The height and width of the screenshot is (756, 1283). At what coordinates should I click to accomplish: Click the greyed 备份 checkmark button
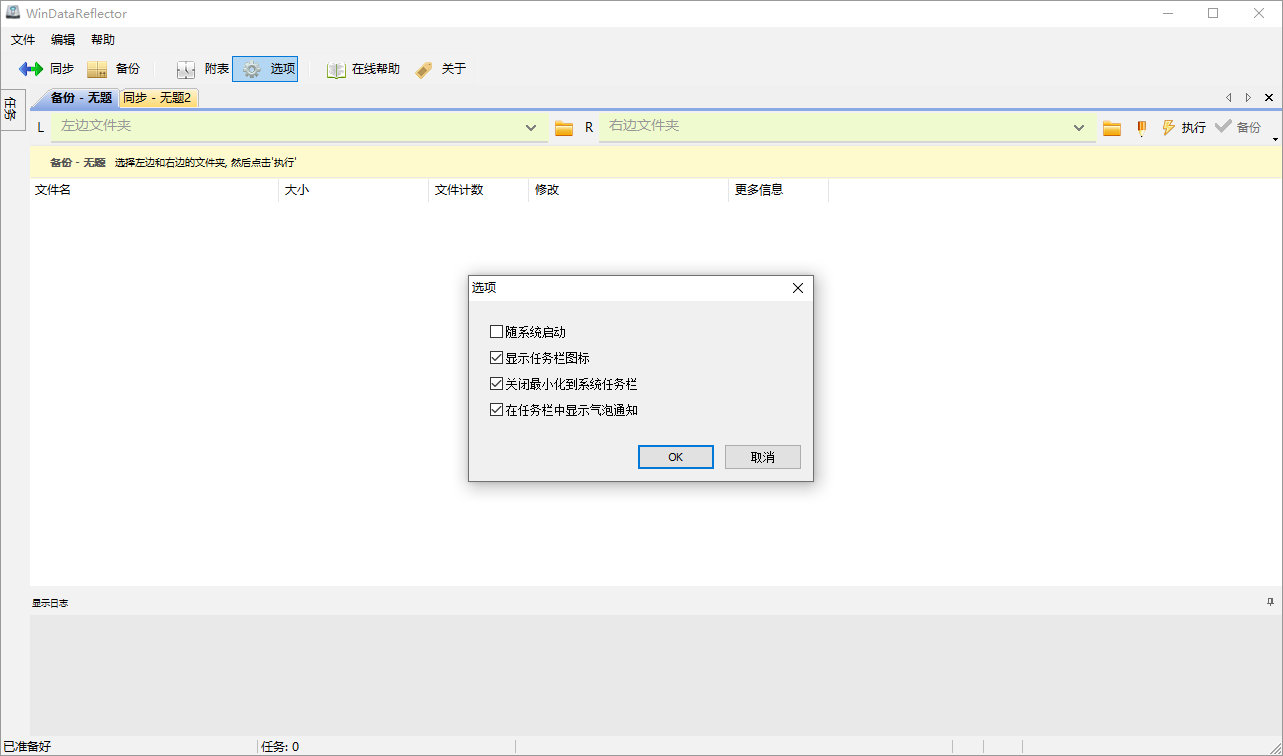[1238, 128]
